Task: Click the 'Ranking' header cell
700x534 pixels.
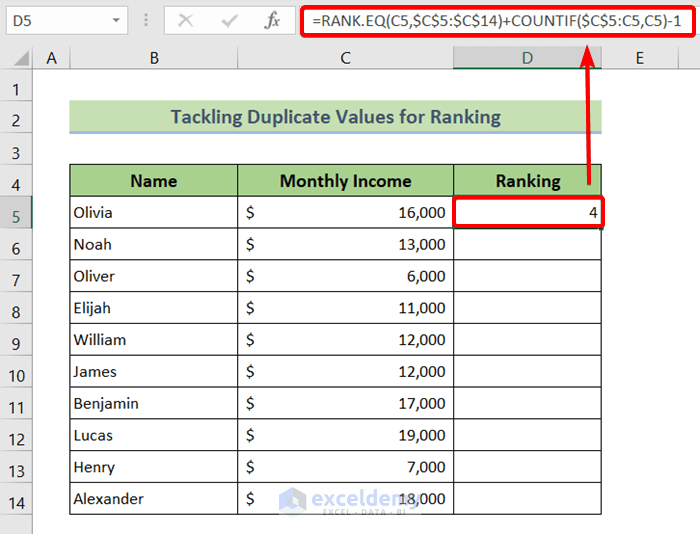Action: click(x=527, y=180)
